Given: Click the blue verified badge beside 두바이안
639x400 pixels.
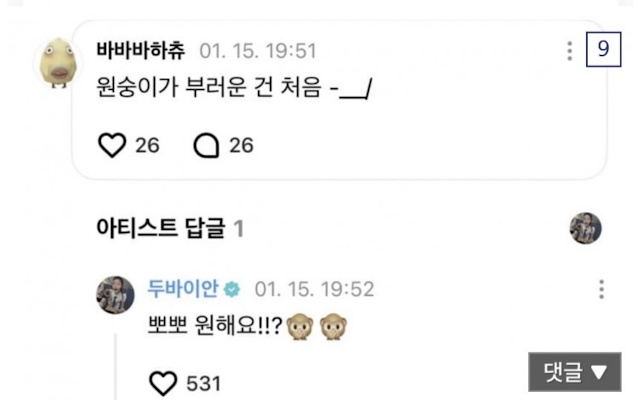Looking at the screenshot, I should pyautogui.click(x=231, y=290).
